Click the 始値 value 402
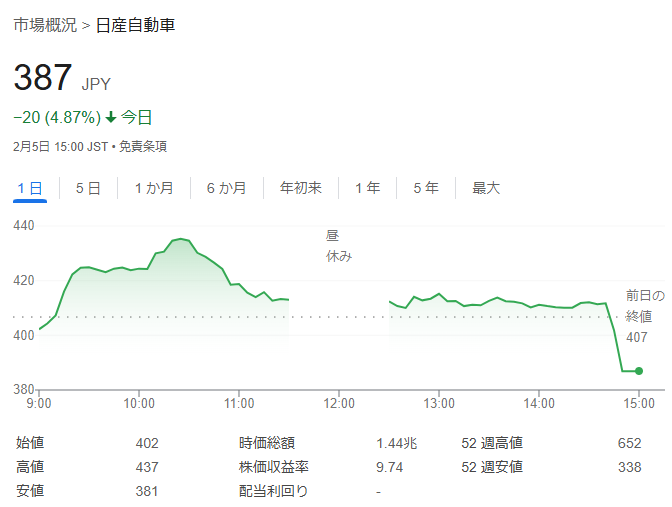This screenshot has width=672, height=507. [x=147, y=443]
